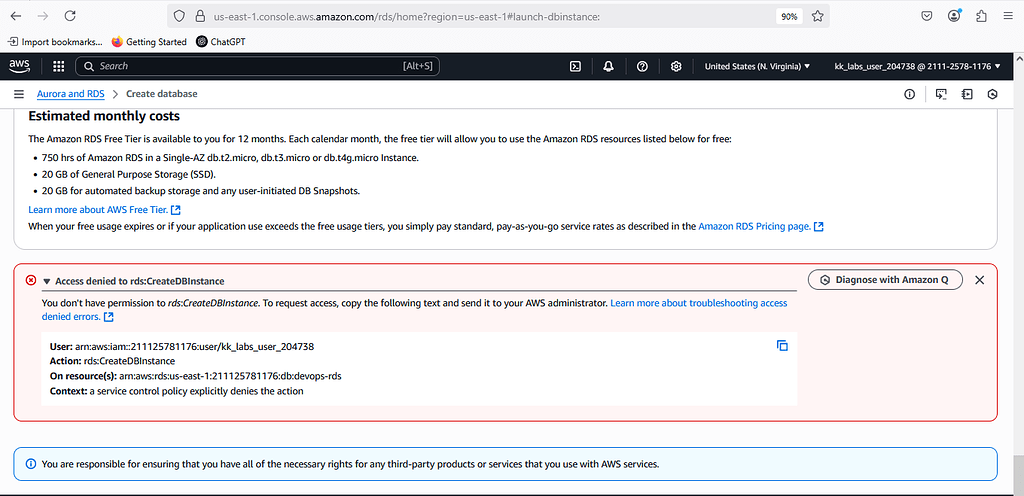Viewport: 1024px width, 496px height.
Task: Open the info panel icon
Action: [909, 94]
